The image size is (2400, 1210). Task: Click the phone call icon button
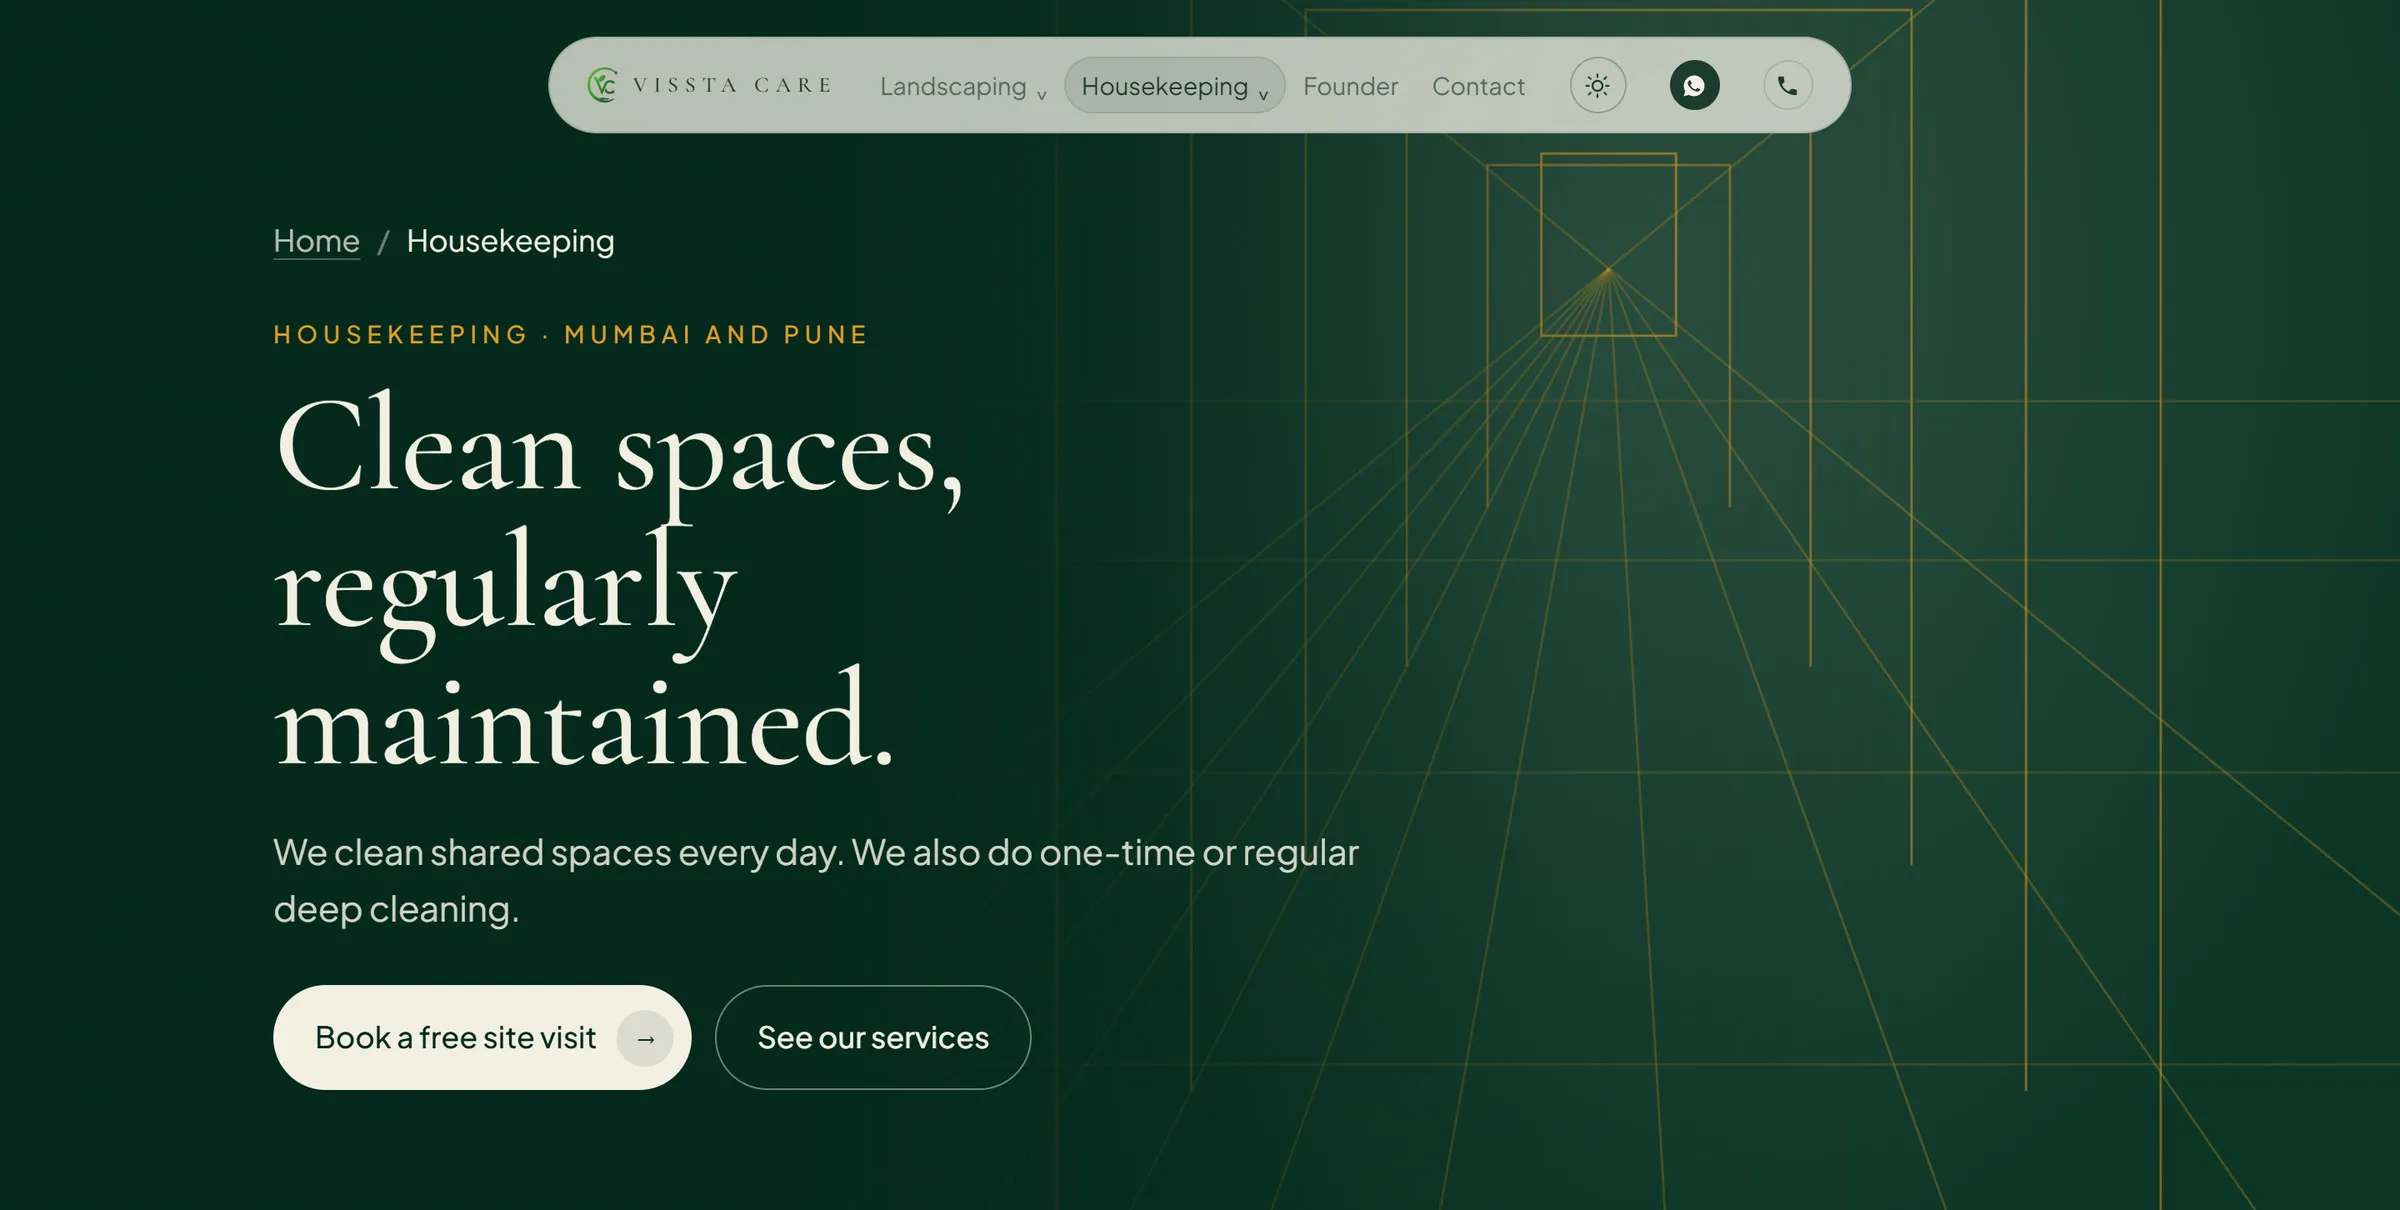click(x=1788, y=85)
